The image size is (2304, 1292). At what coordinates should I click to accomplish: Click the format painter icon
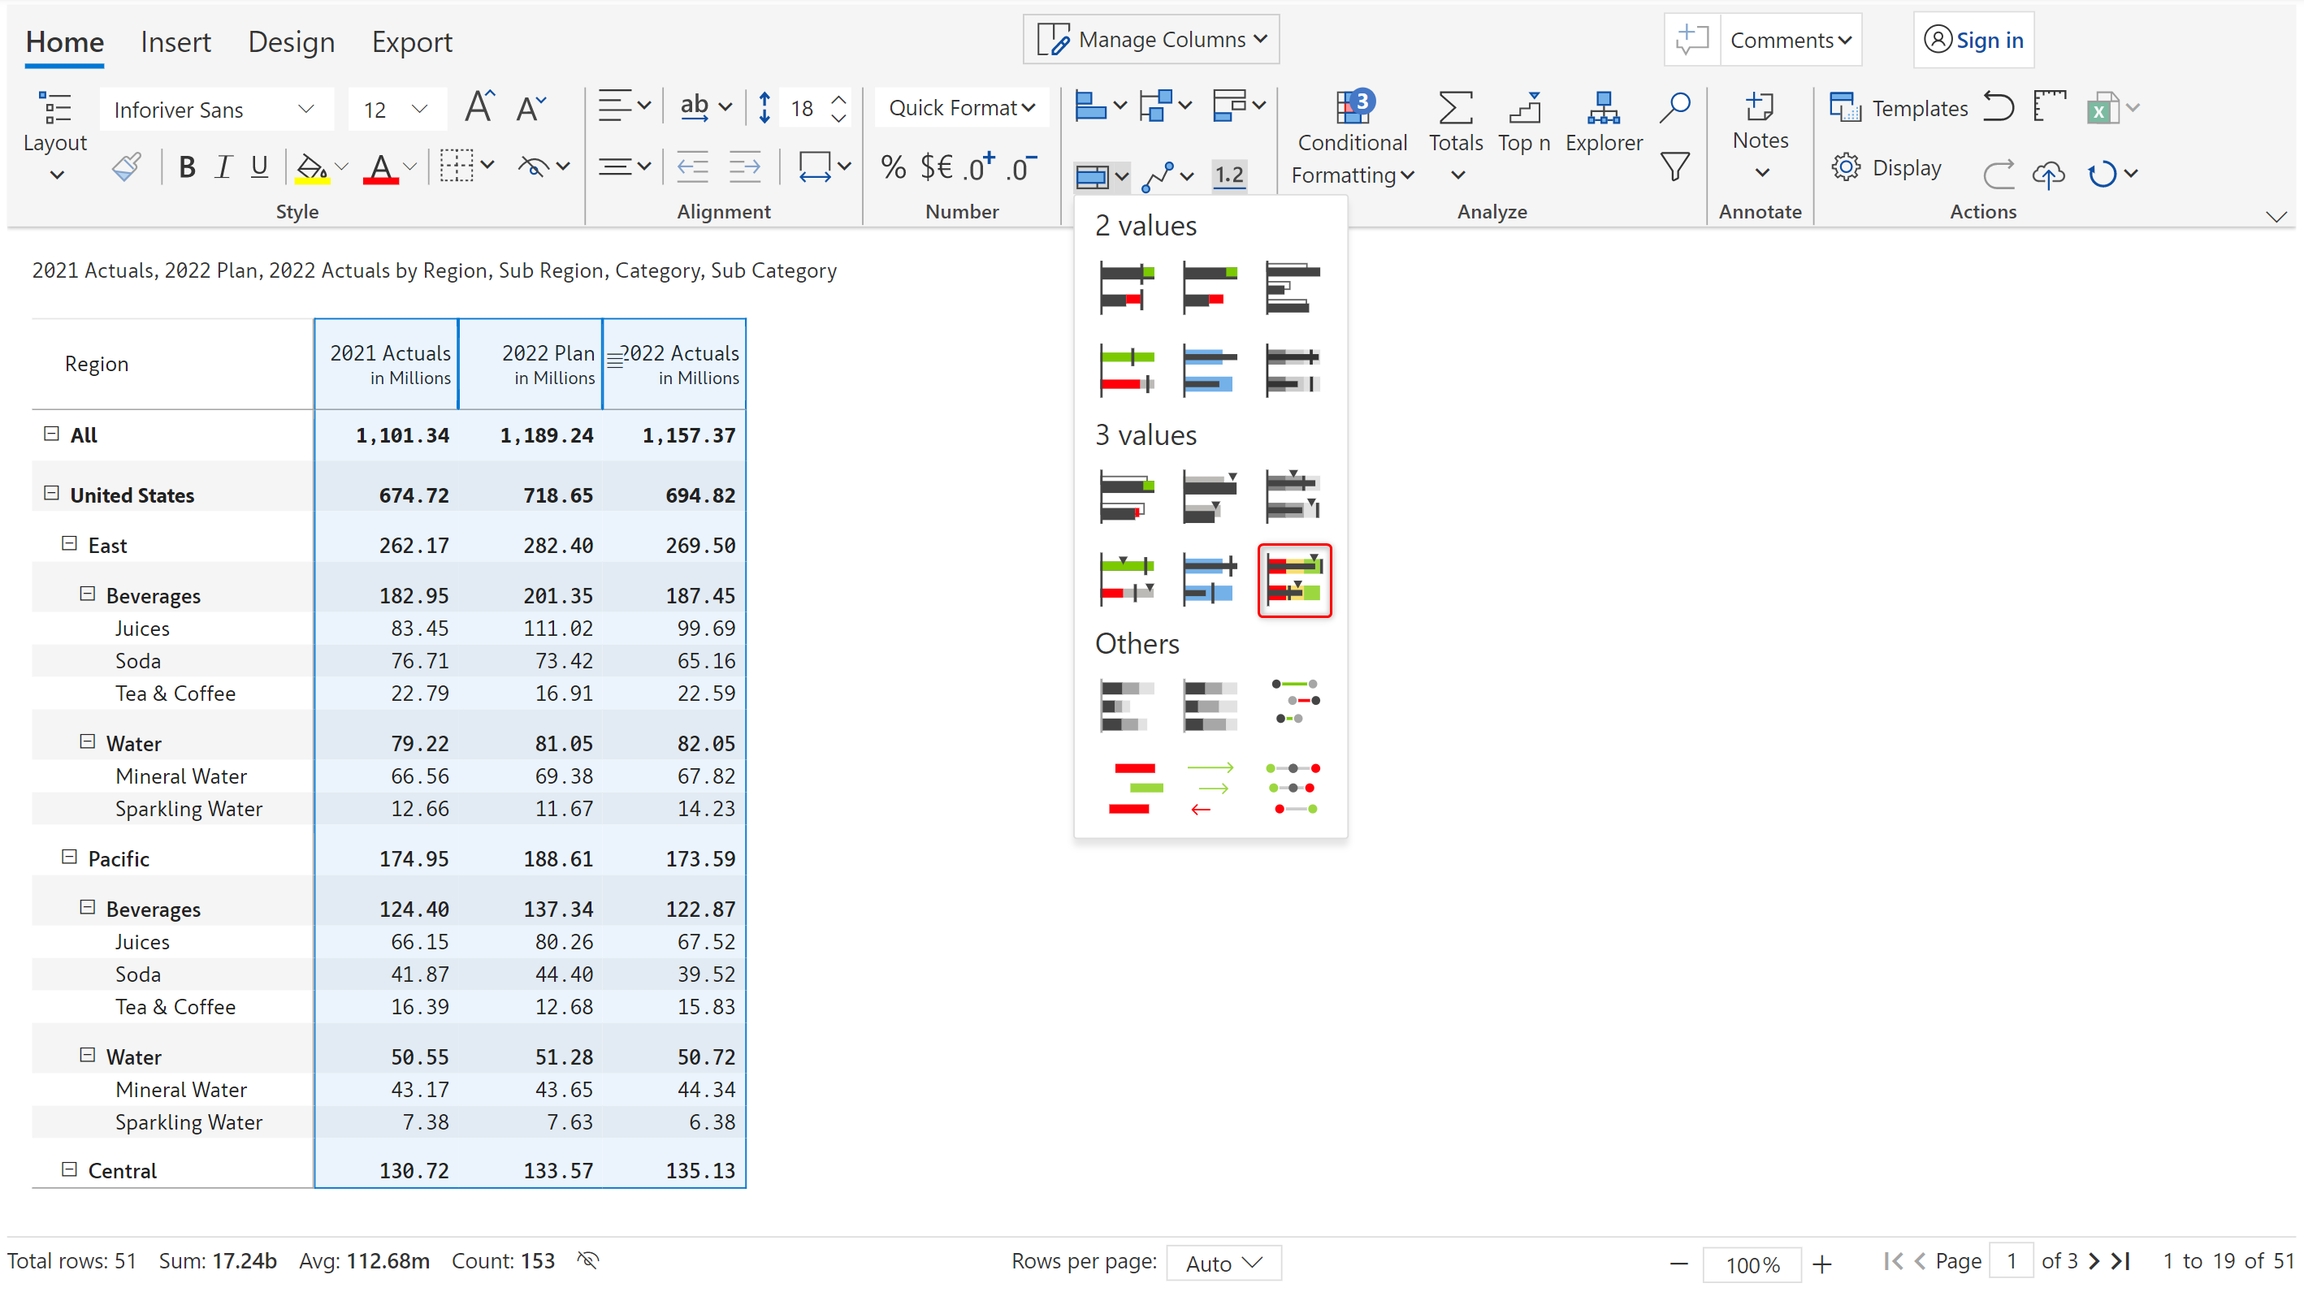pos(126,167)
